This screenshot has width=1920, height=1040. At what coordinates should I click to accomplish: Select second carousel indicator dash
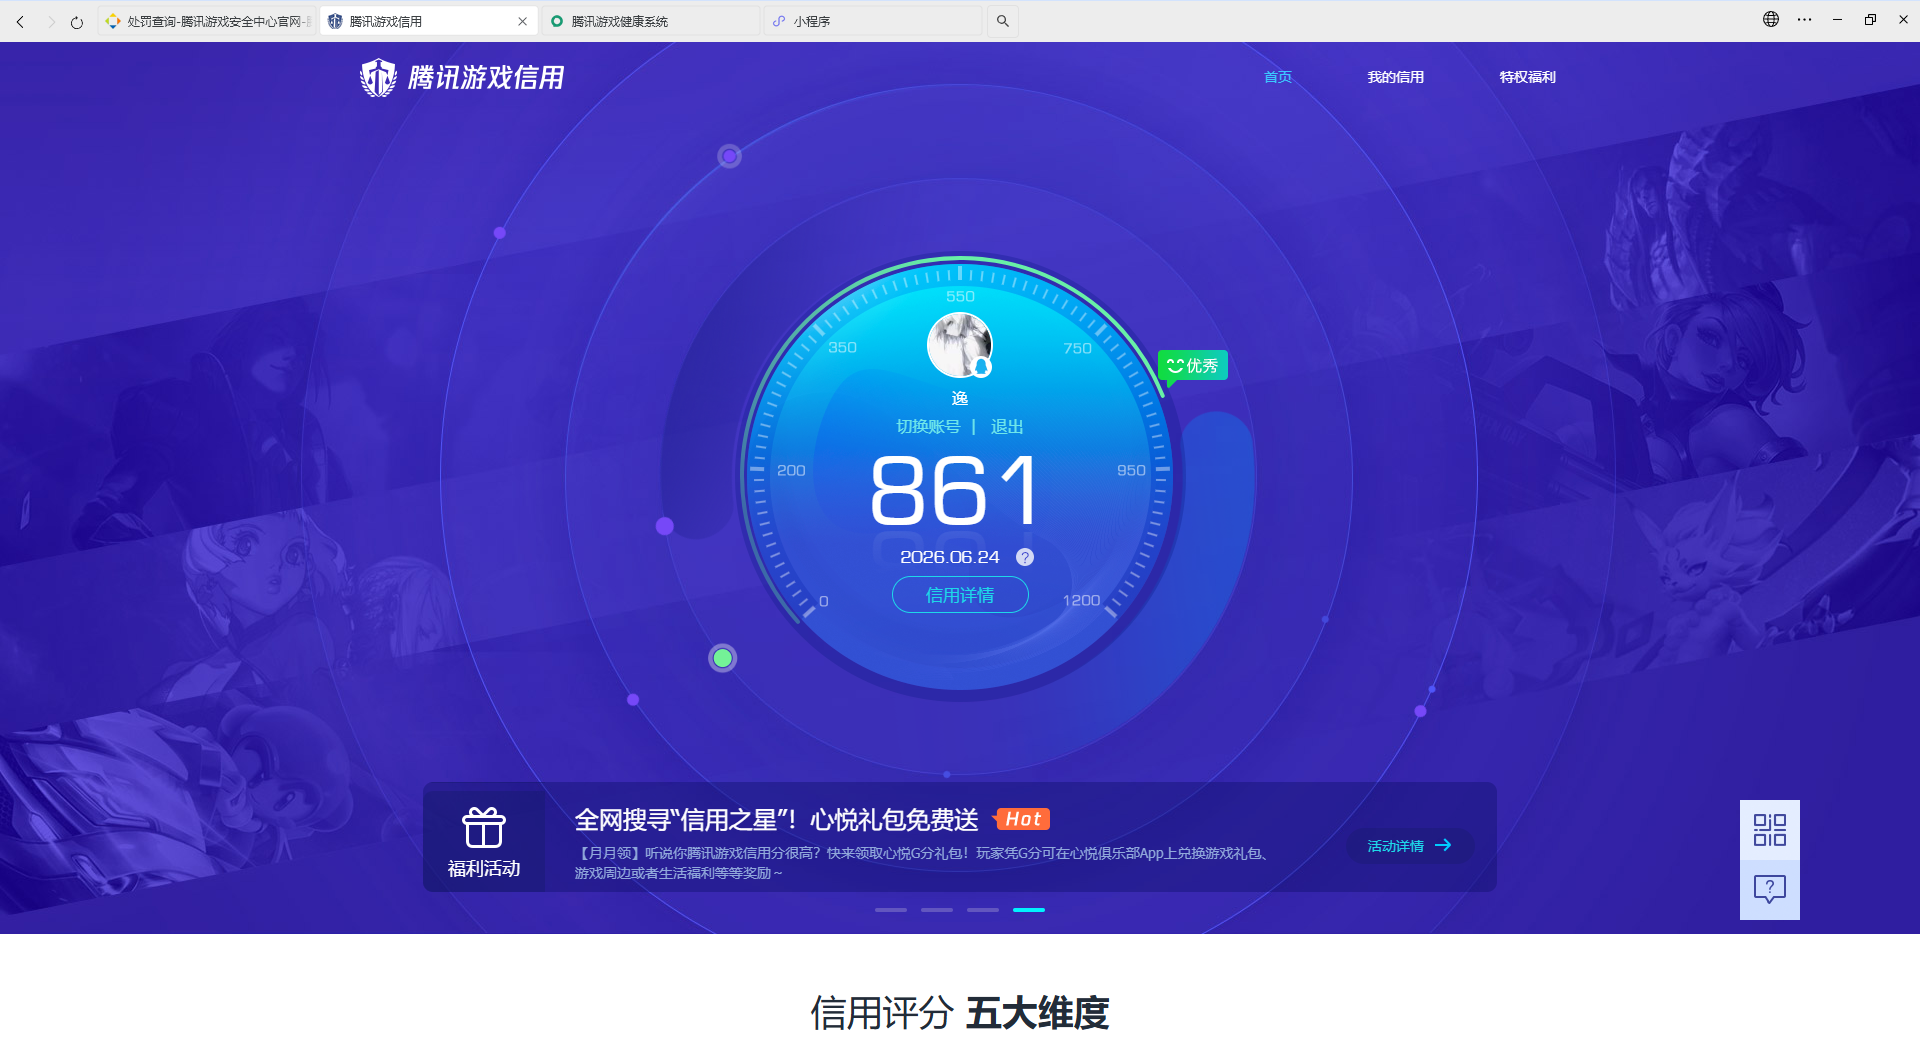[937, 910]
